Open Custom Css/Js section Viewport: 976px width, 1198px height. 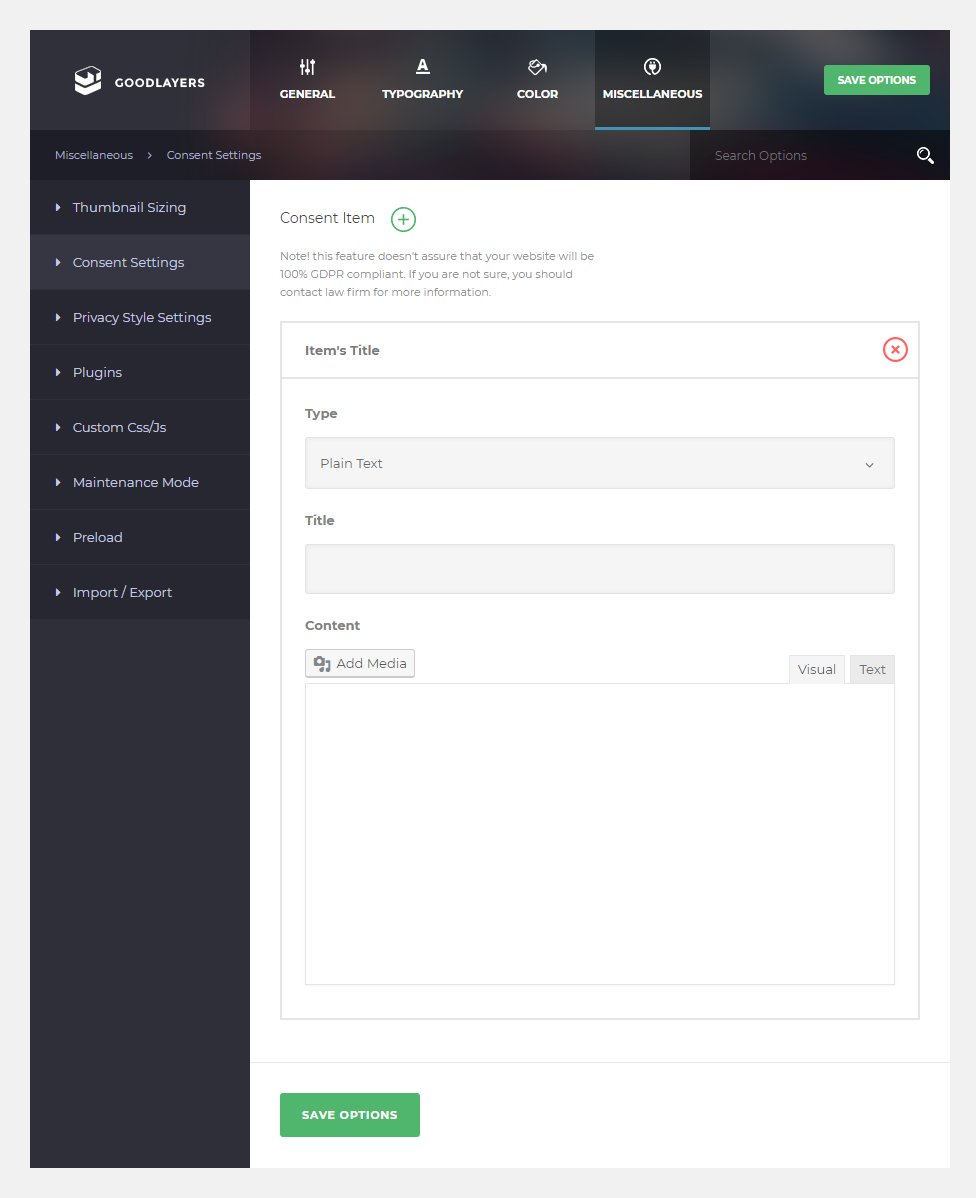click(x=140, y=427)
